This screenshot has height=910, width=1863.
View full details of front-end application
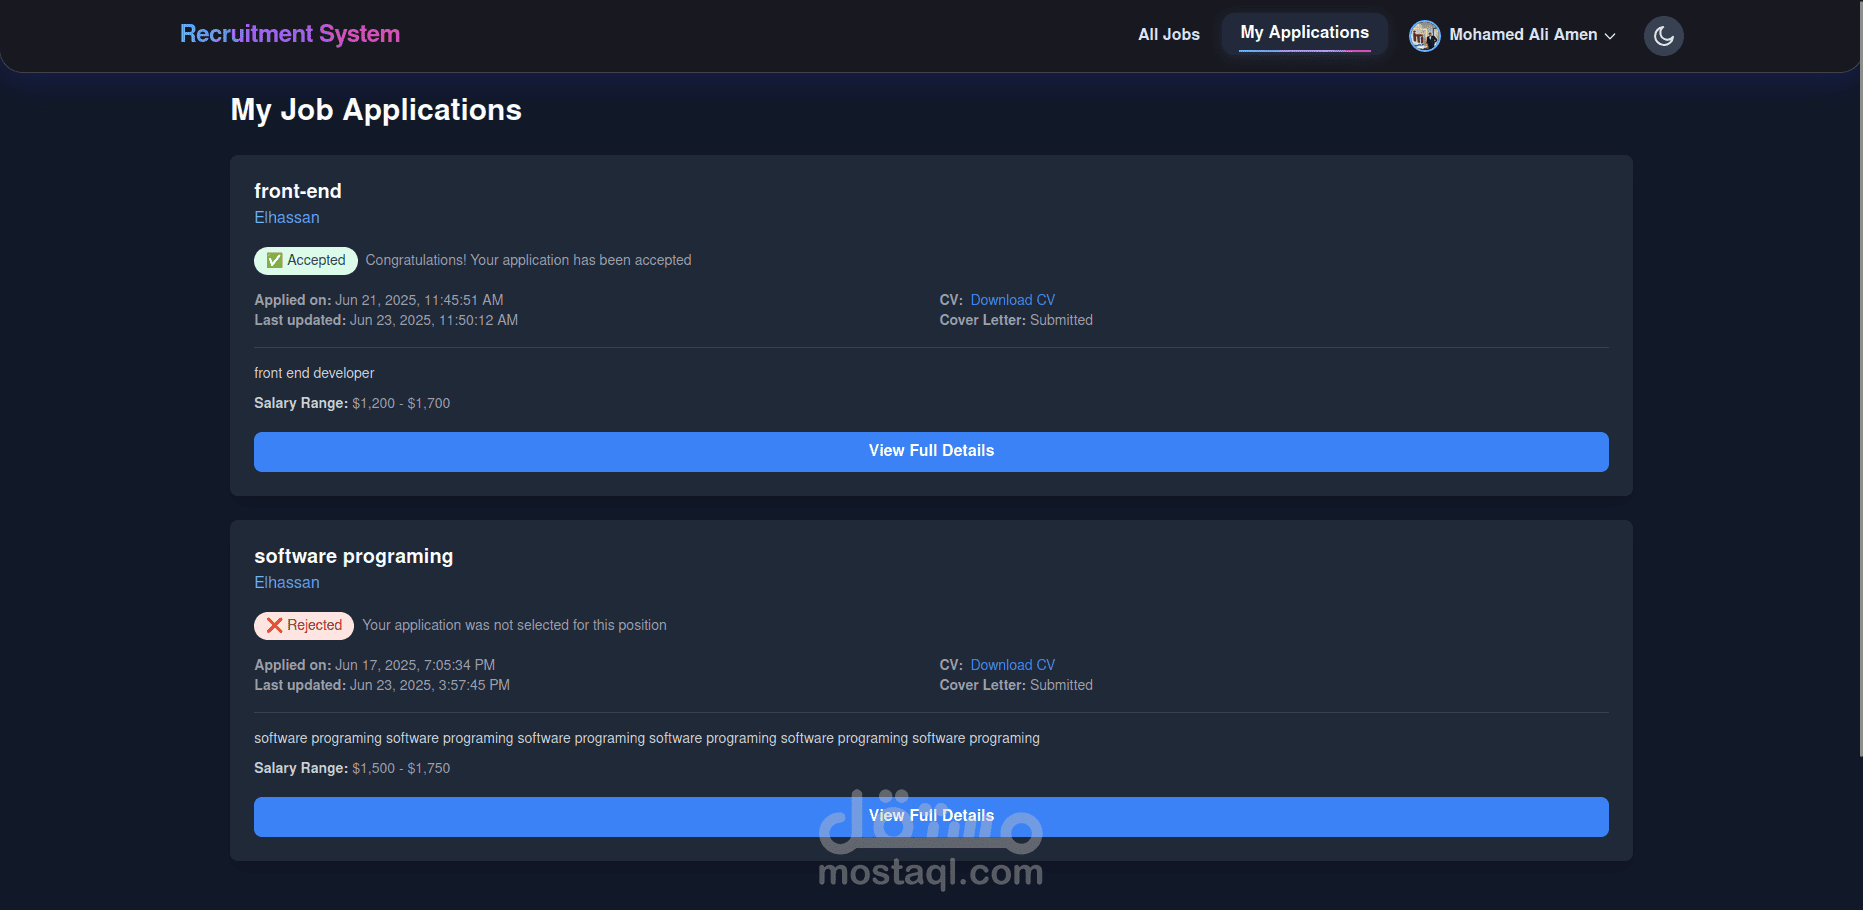[x=931, y=451]
